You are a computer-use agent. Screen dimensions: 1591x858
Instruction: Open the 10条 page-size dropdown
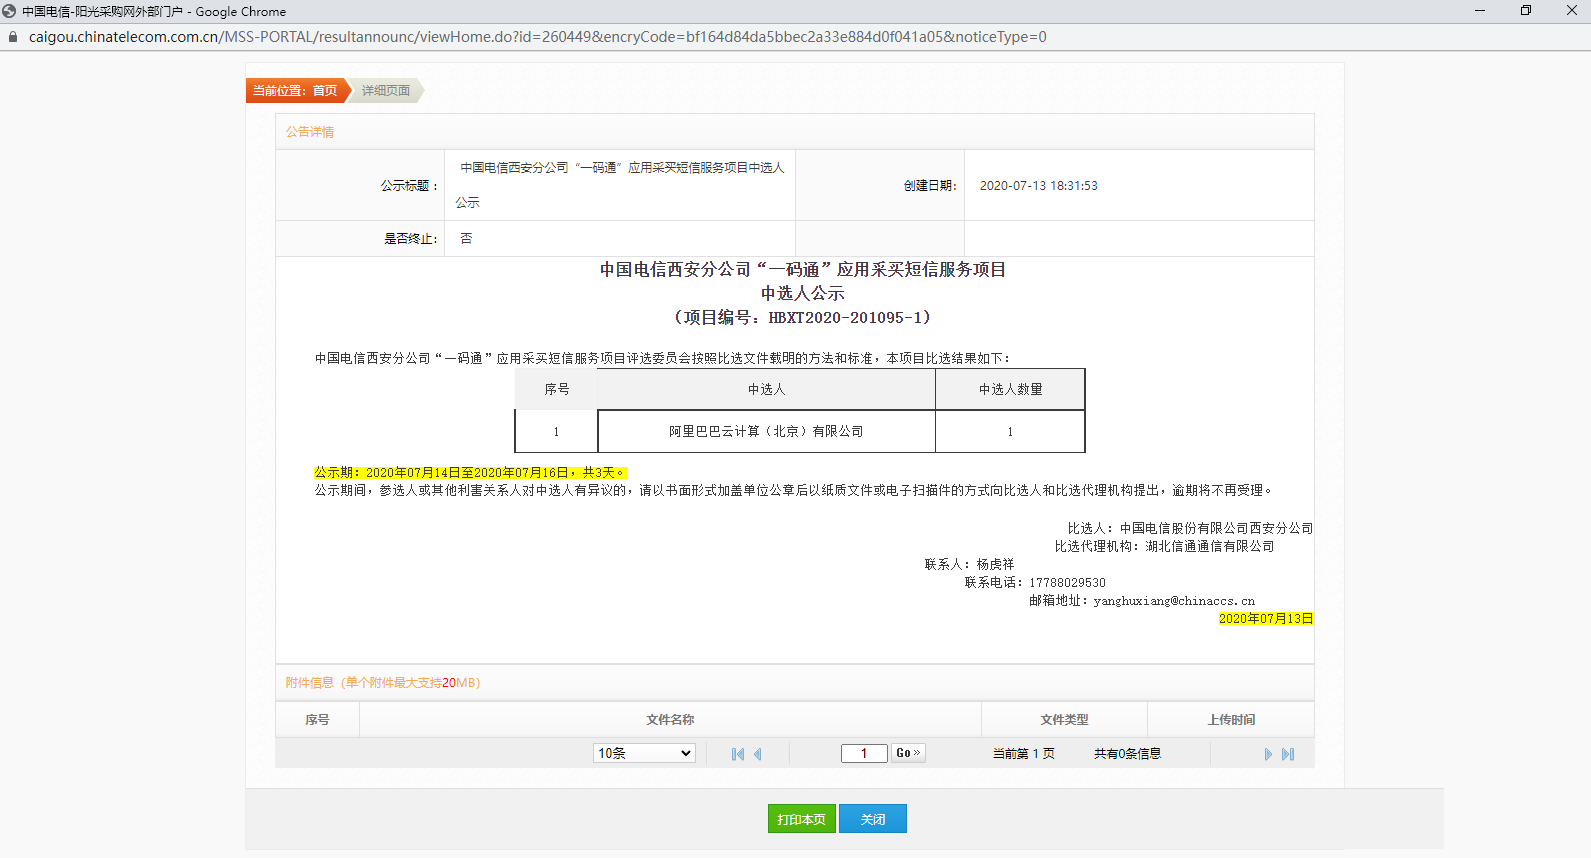(x=644, y=753)
